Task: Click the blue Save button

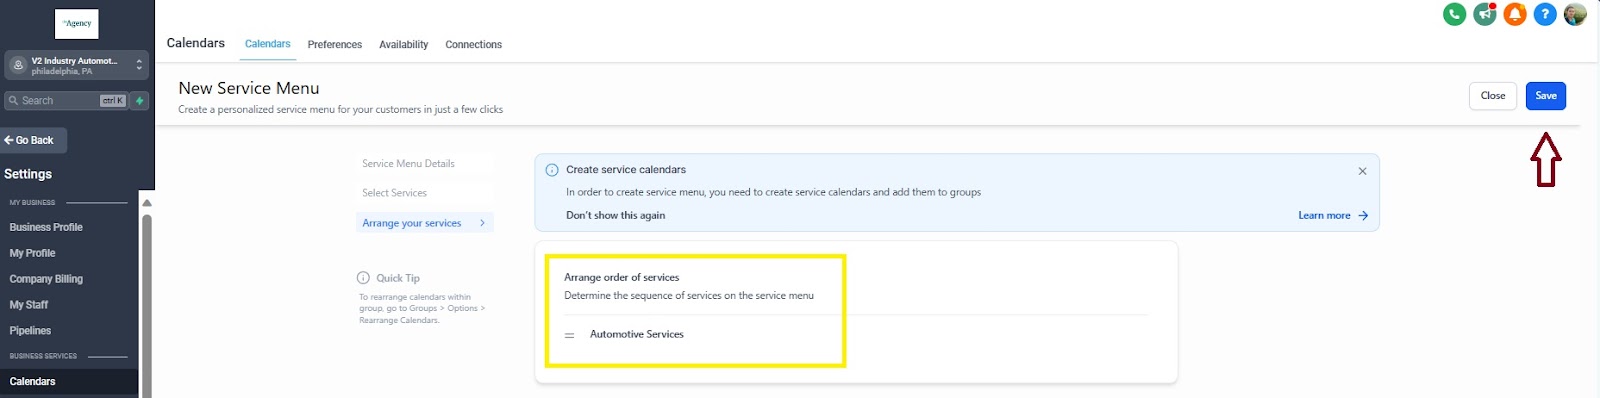Action: pos(1546,96)
